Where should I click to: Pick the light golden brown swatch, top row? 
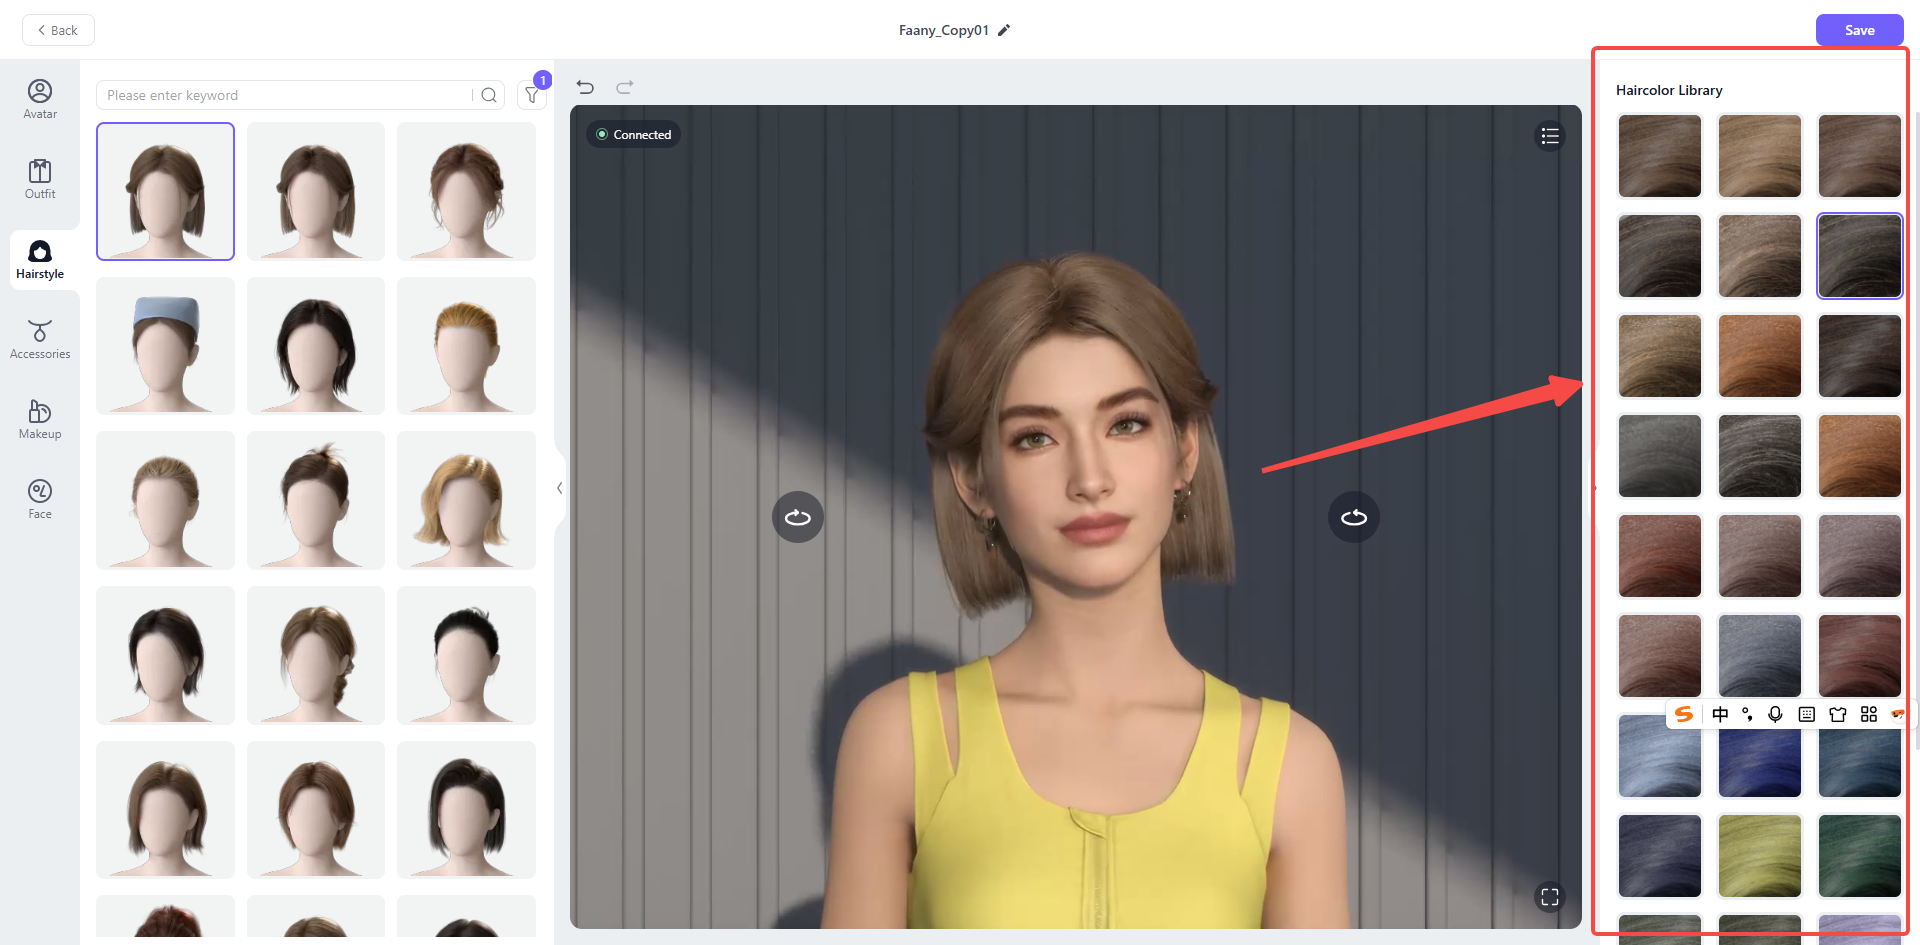1760,156
